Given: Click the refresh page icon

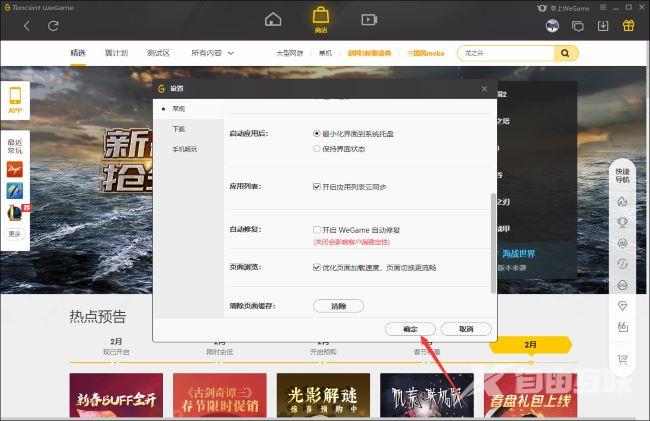Looking at the screenshot, I should click(x=53, y=26).
